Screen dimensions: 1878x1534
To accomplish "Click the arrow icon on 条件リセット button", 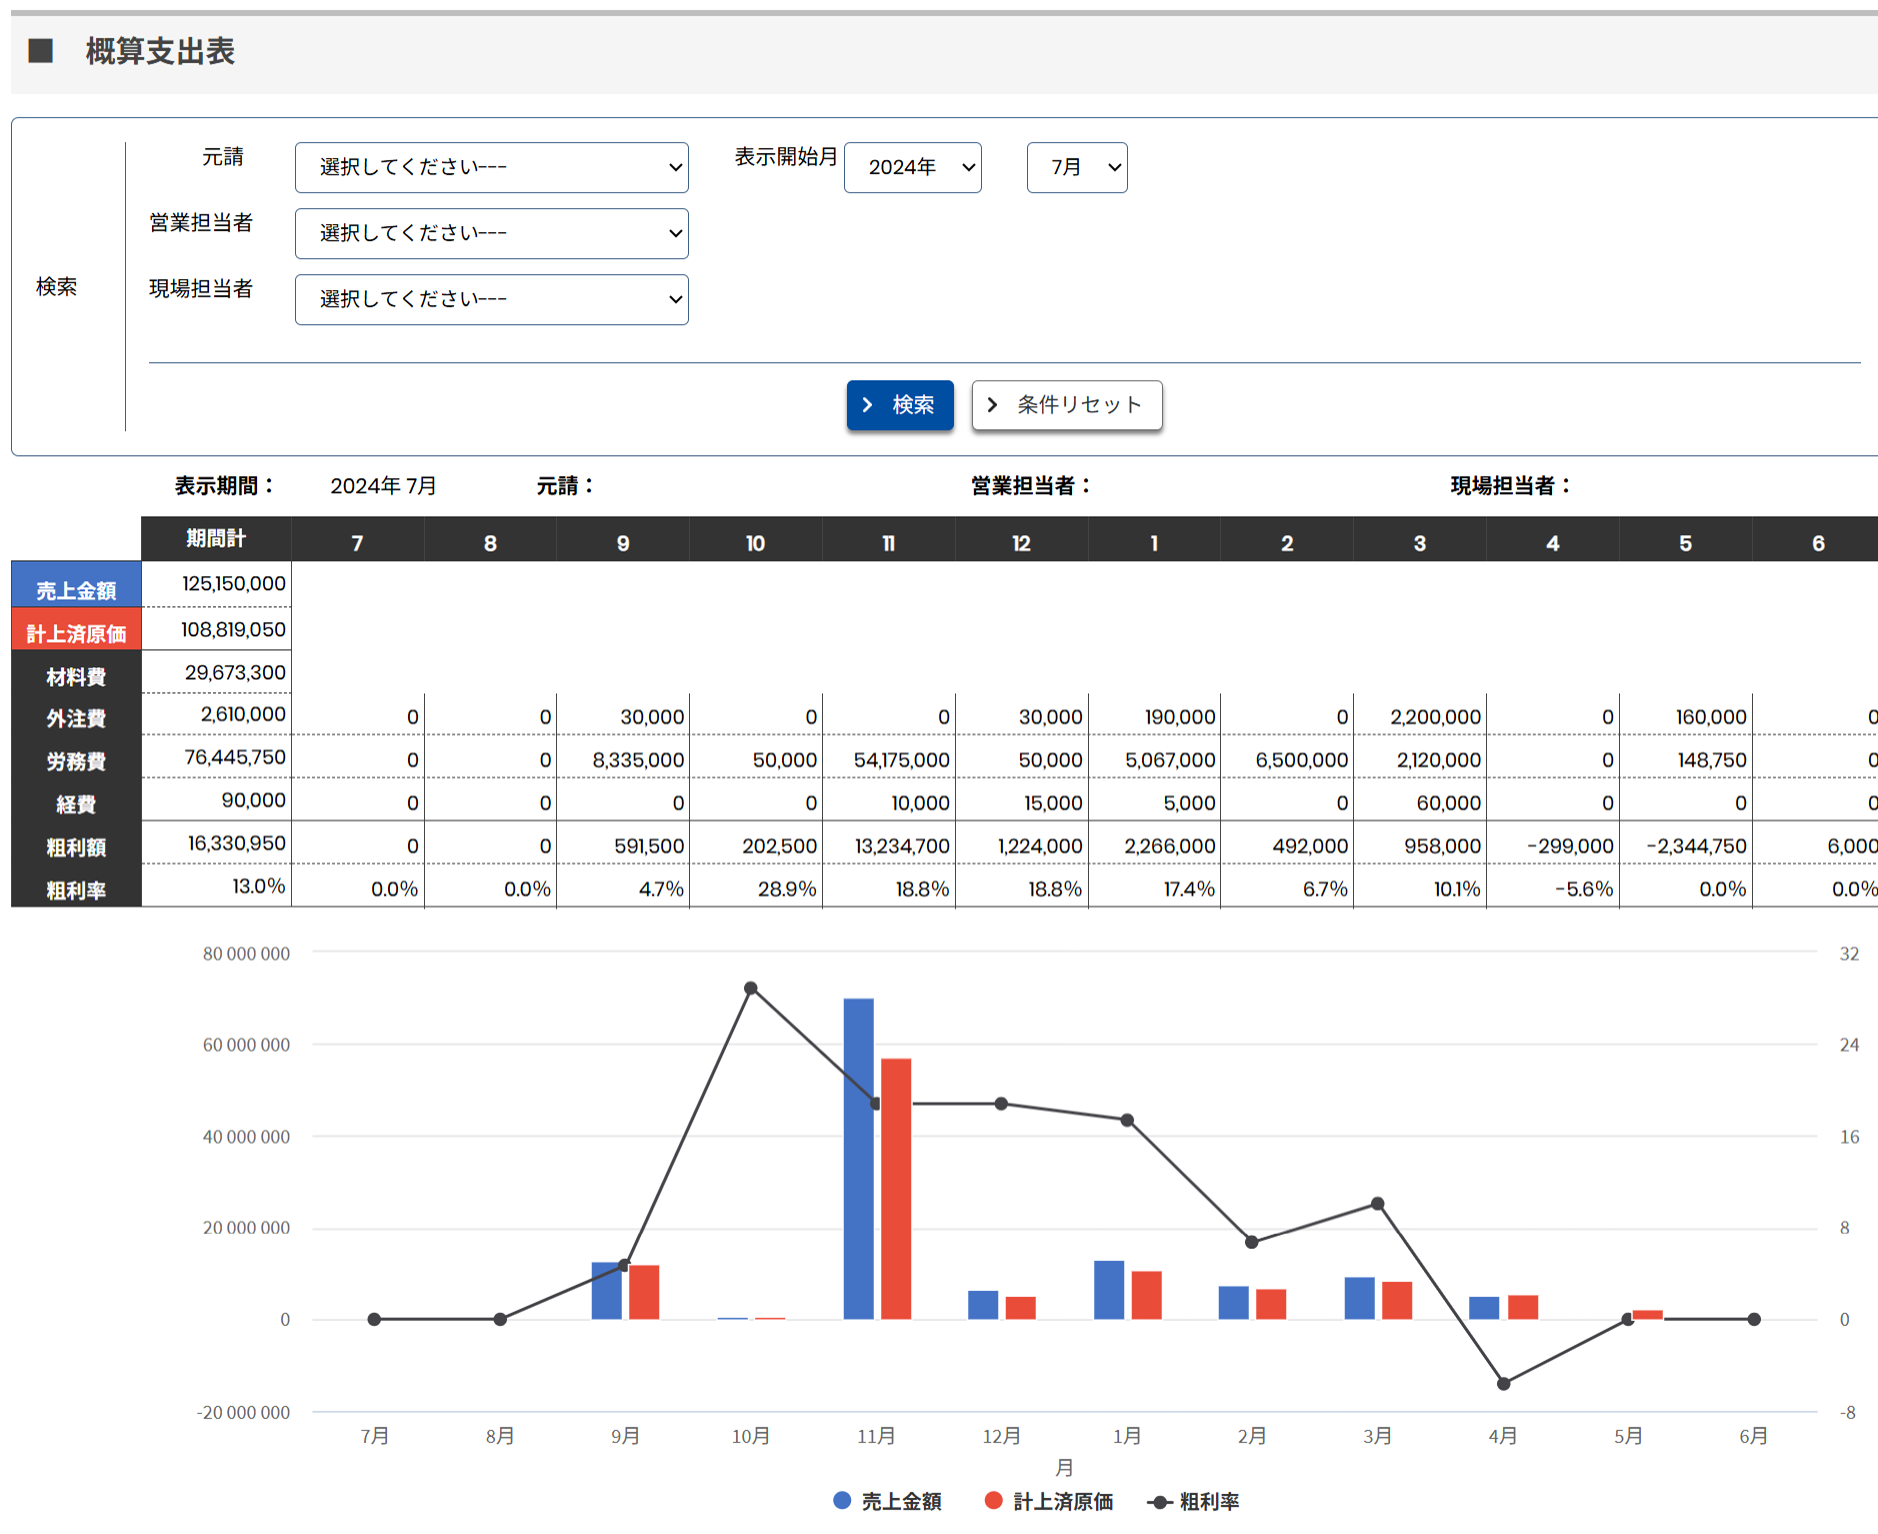I will [992, 405].
